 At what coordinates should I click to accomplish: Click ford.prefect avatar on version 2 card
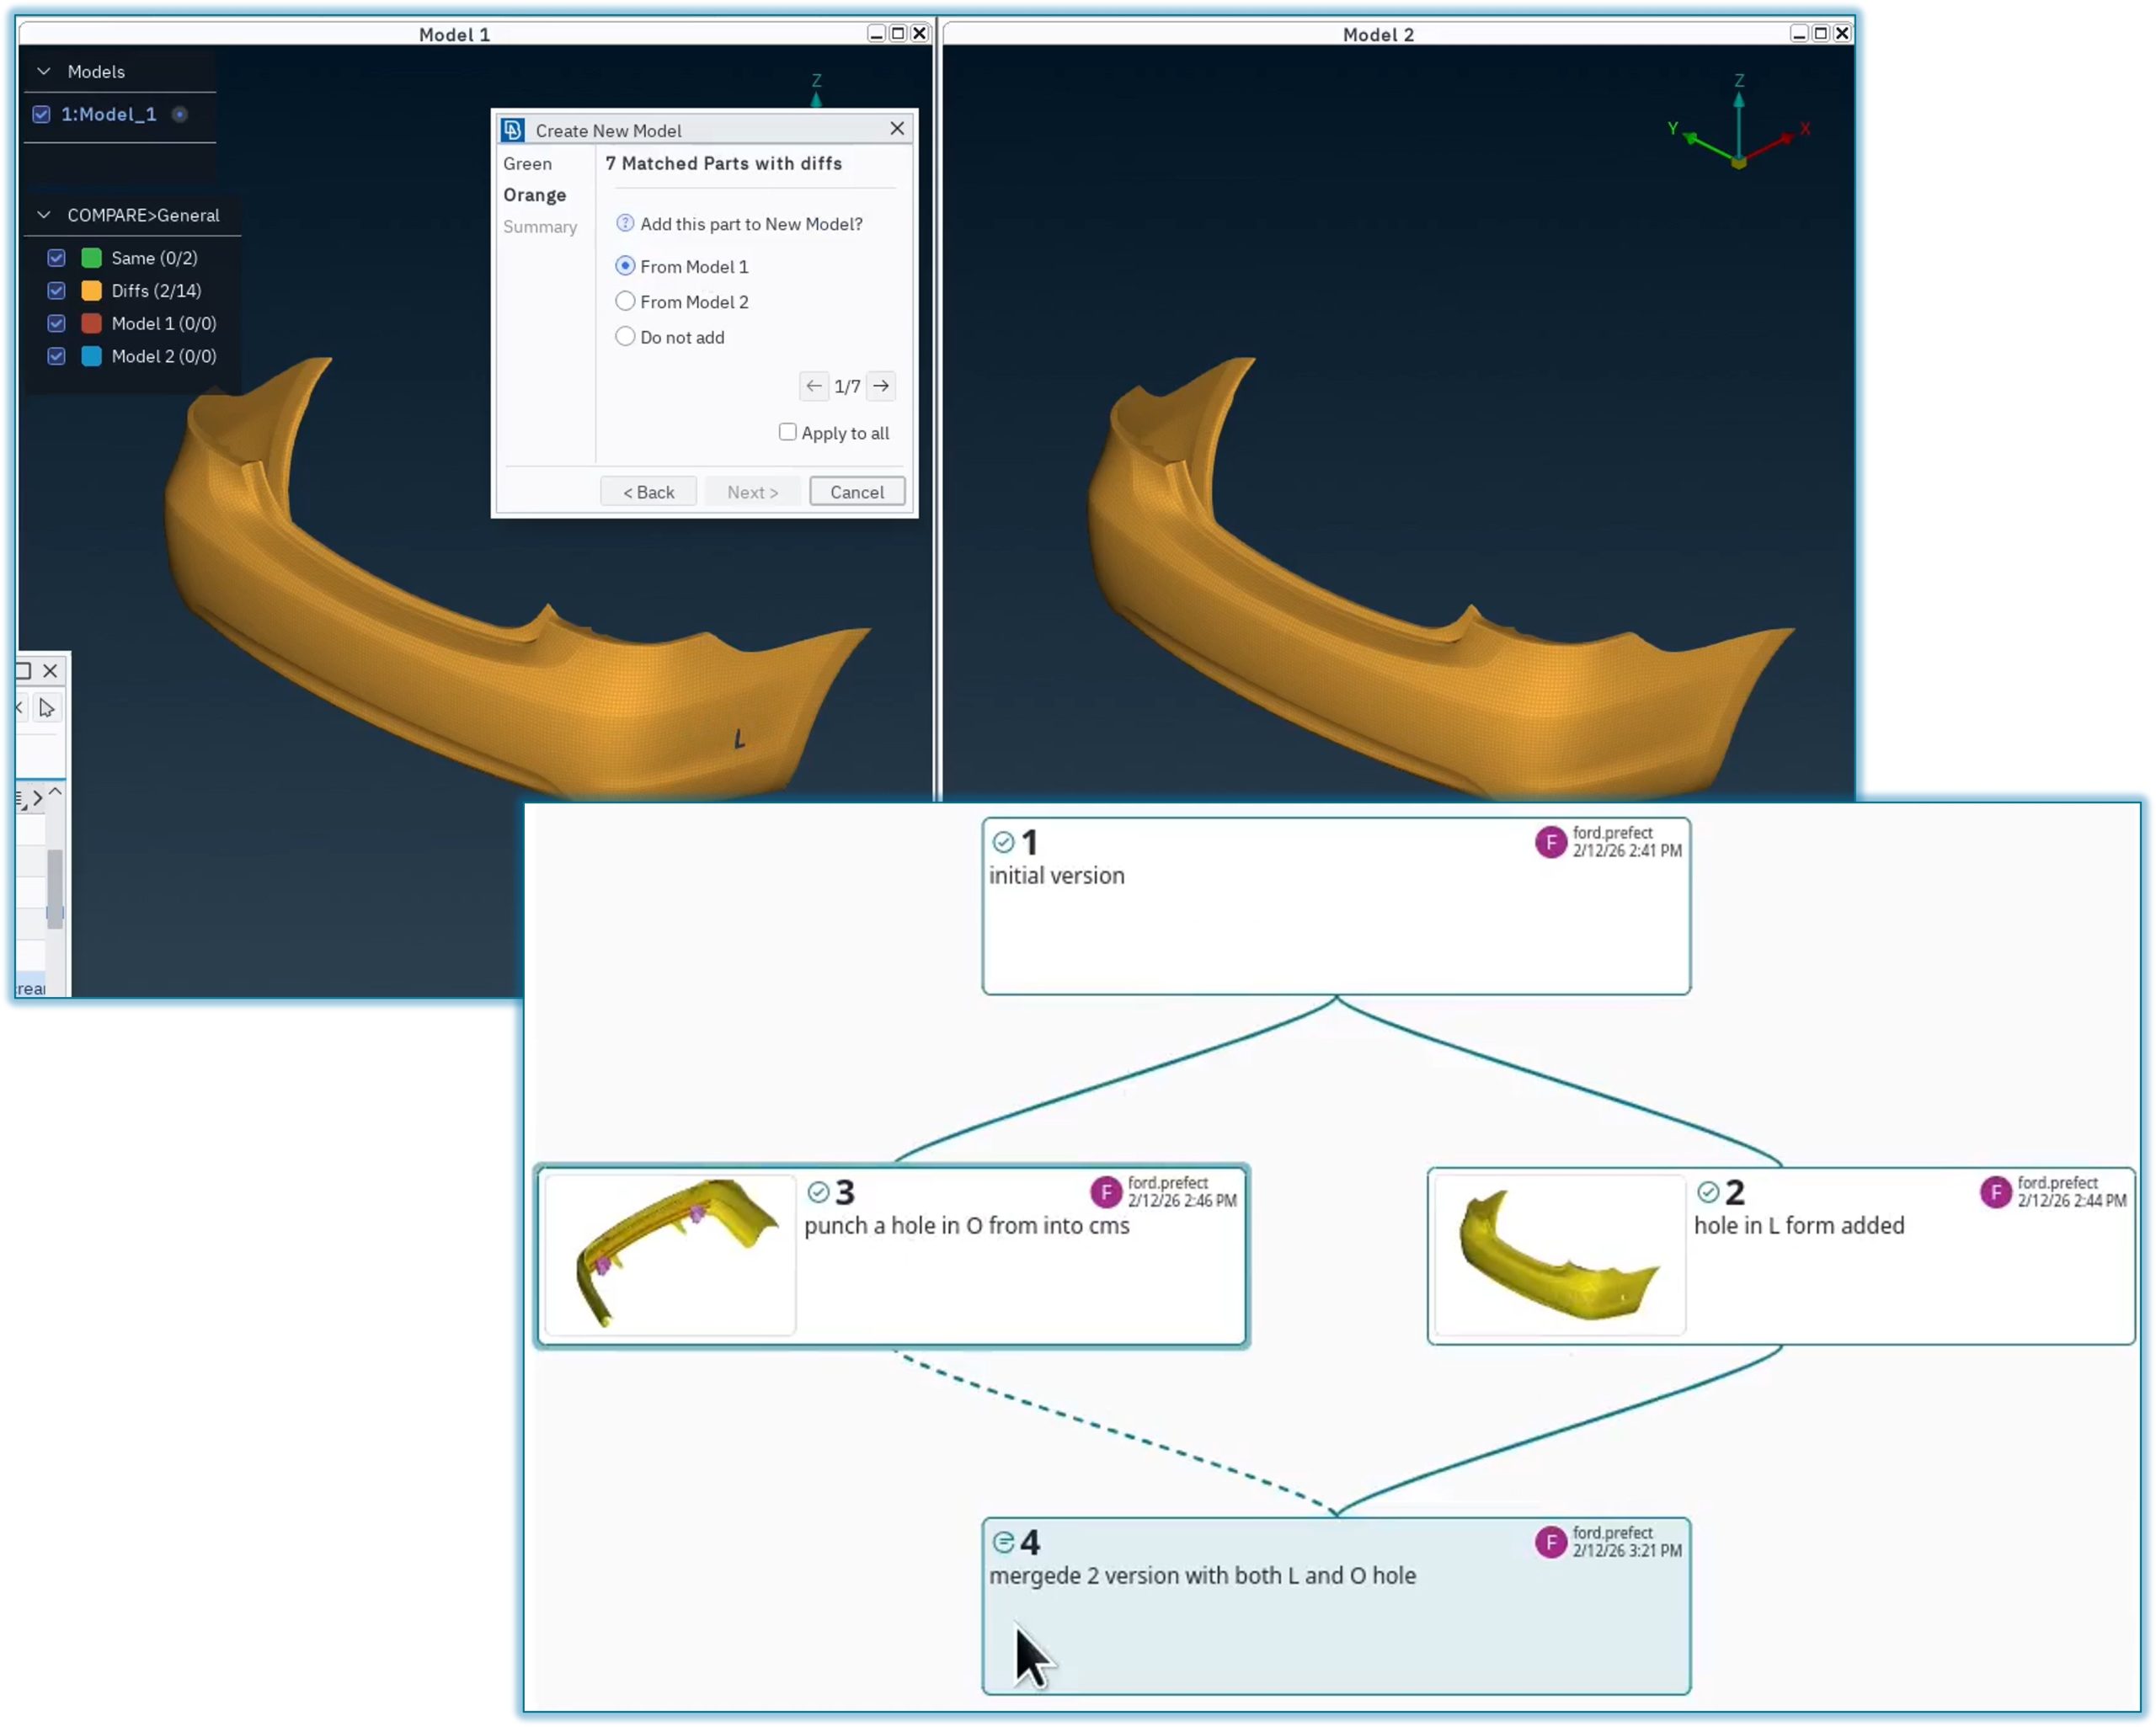pos(1995,1192)
